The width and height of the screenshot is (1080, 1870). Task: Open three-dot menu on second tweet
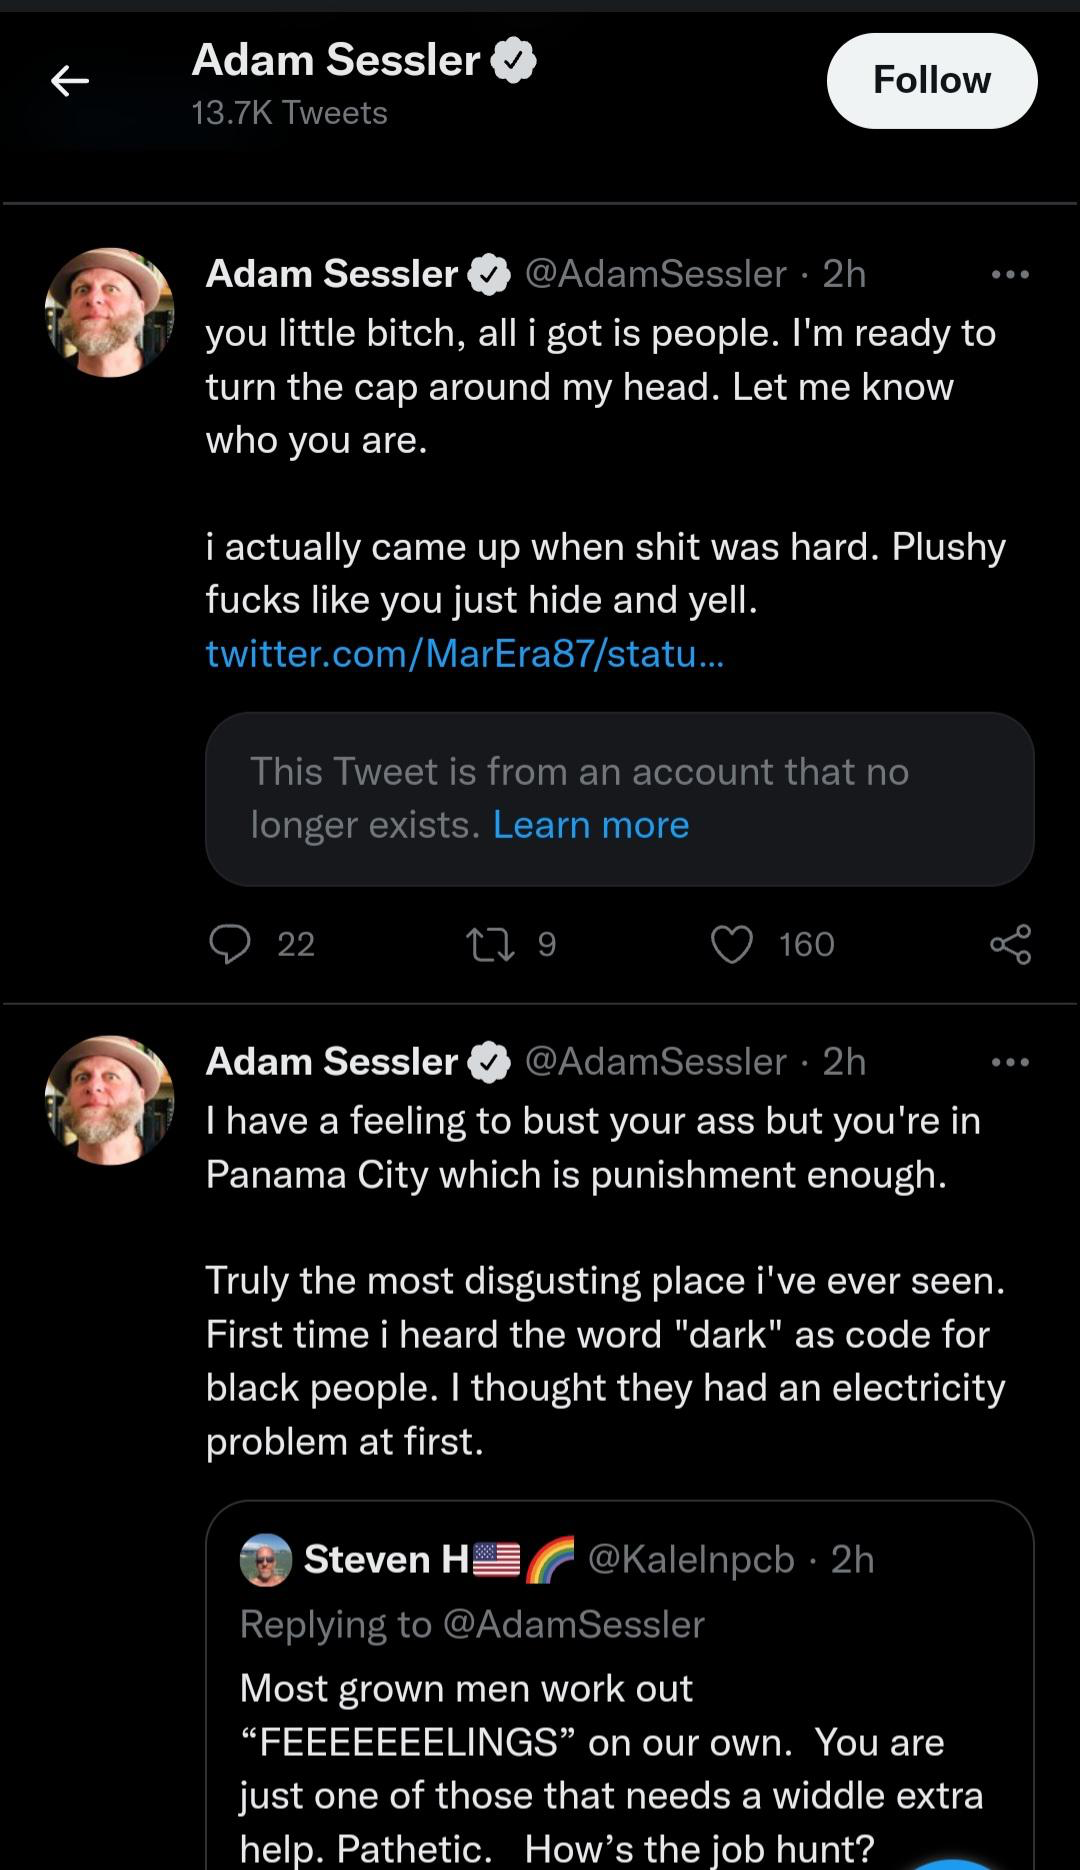(x=1010, y=1062)
